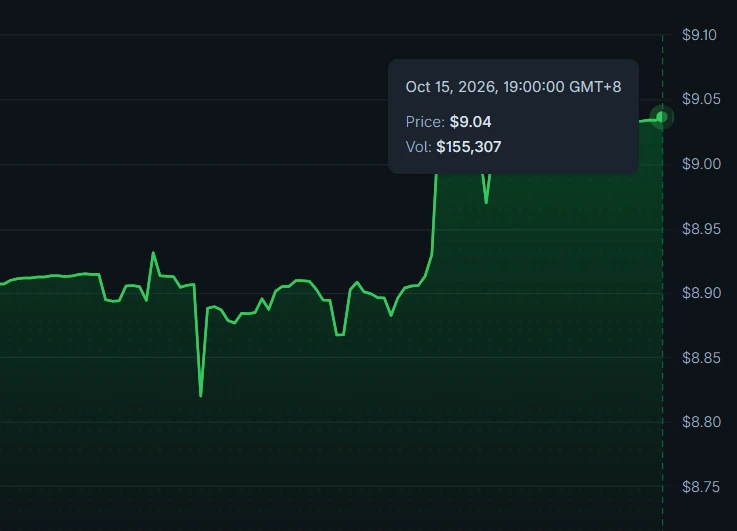Click the $8.75 price axis label
This screenshot has width=737, height=531.
click(x=701, y=487)
